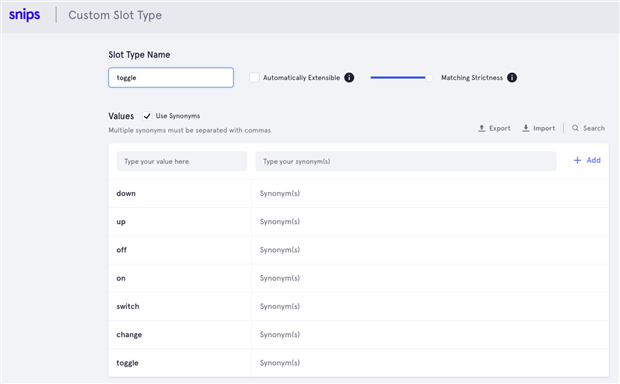This screenshot has width=620, height=384.
Task: Click the Use Synonyms label
Action: click(x=178, y=116)
